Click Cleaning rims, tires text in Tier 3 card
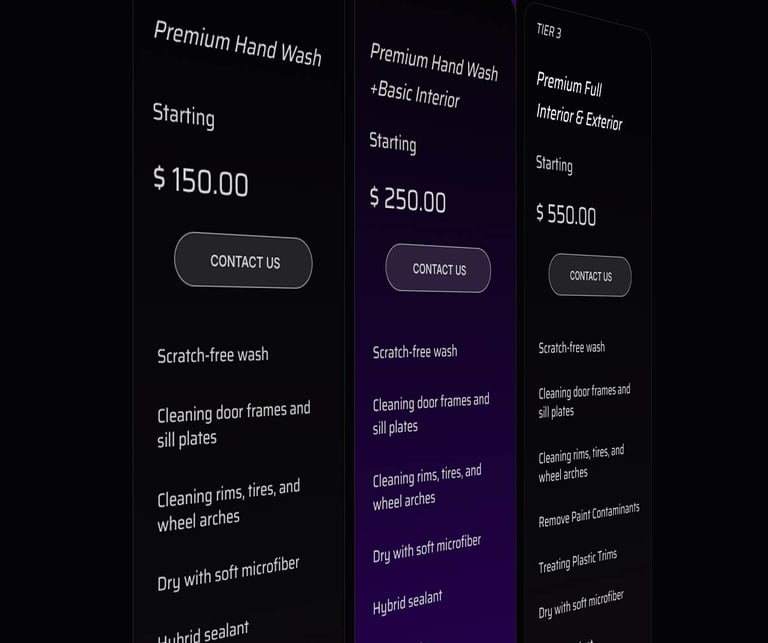Image resolution: width=768 pixels, height=643 pixels. coord(581,464)
